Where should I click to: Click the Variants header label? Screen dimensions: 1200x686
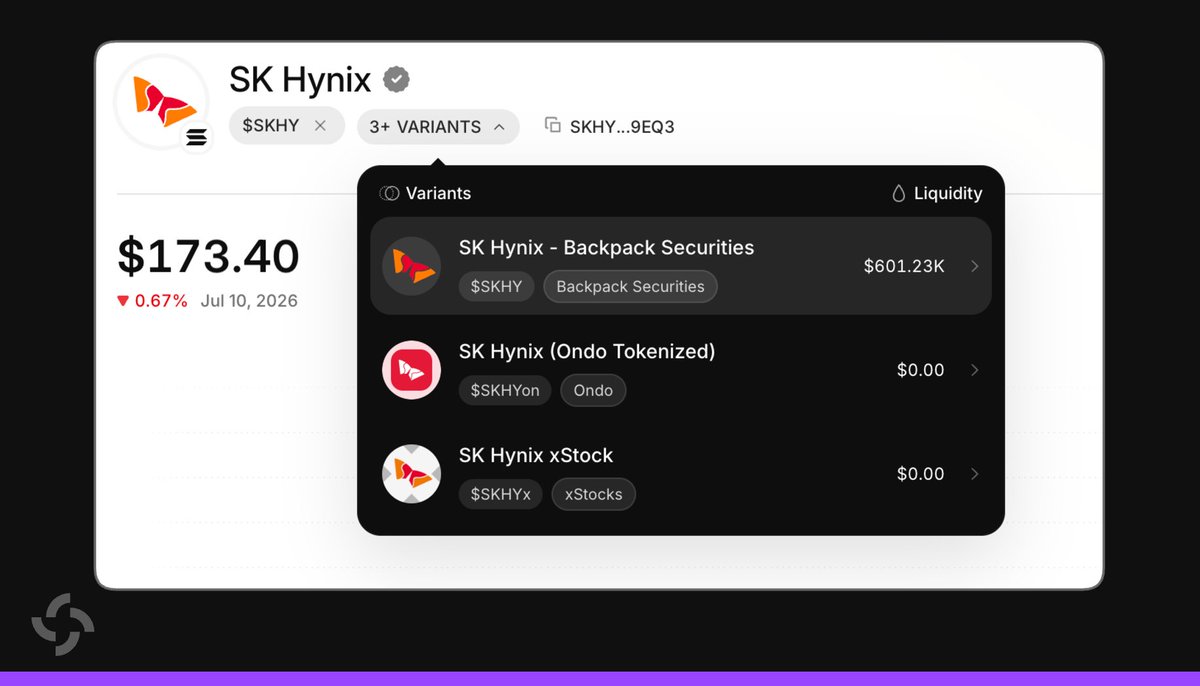click(x=438, y=193)
